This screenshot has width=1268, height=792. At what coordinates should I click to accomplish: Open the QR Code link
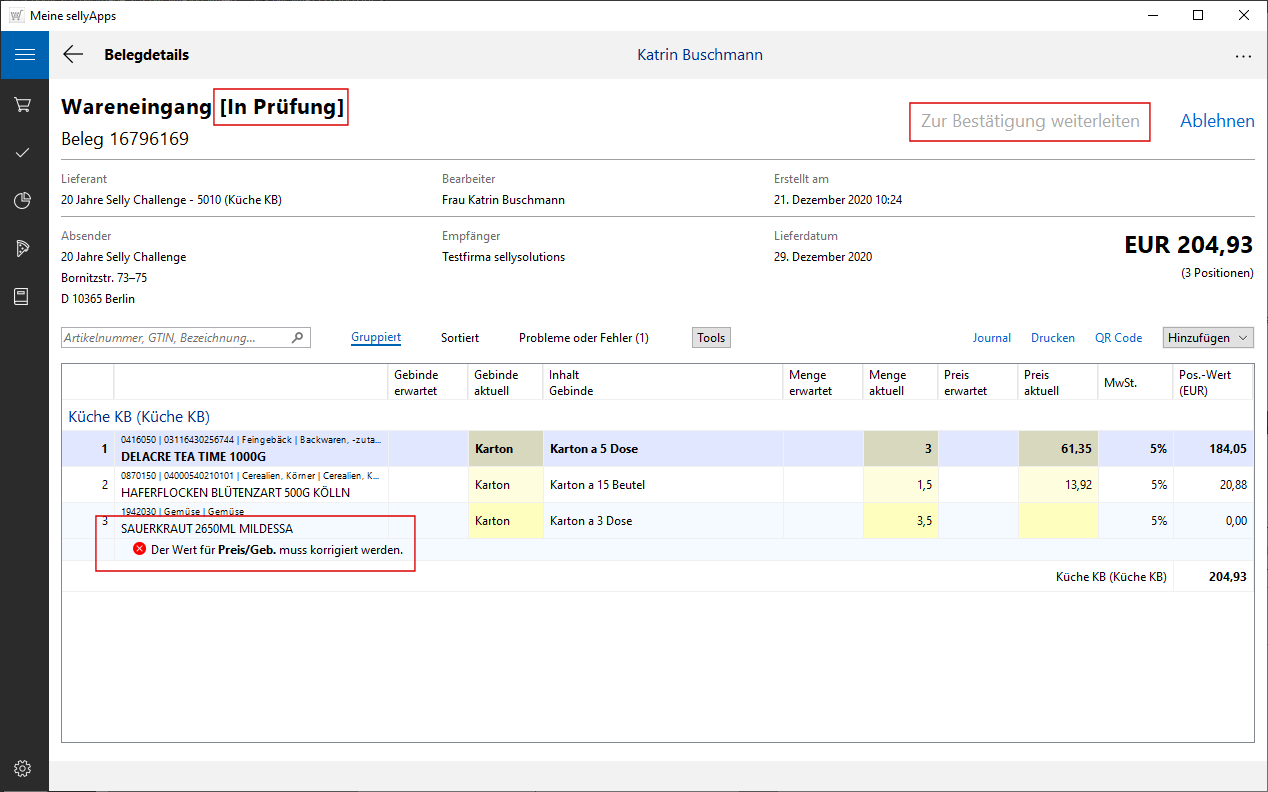[1118, 338]
